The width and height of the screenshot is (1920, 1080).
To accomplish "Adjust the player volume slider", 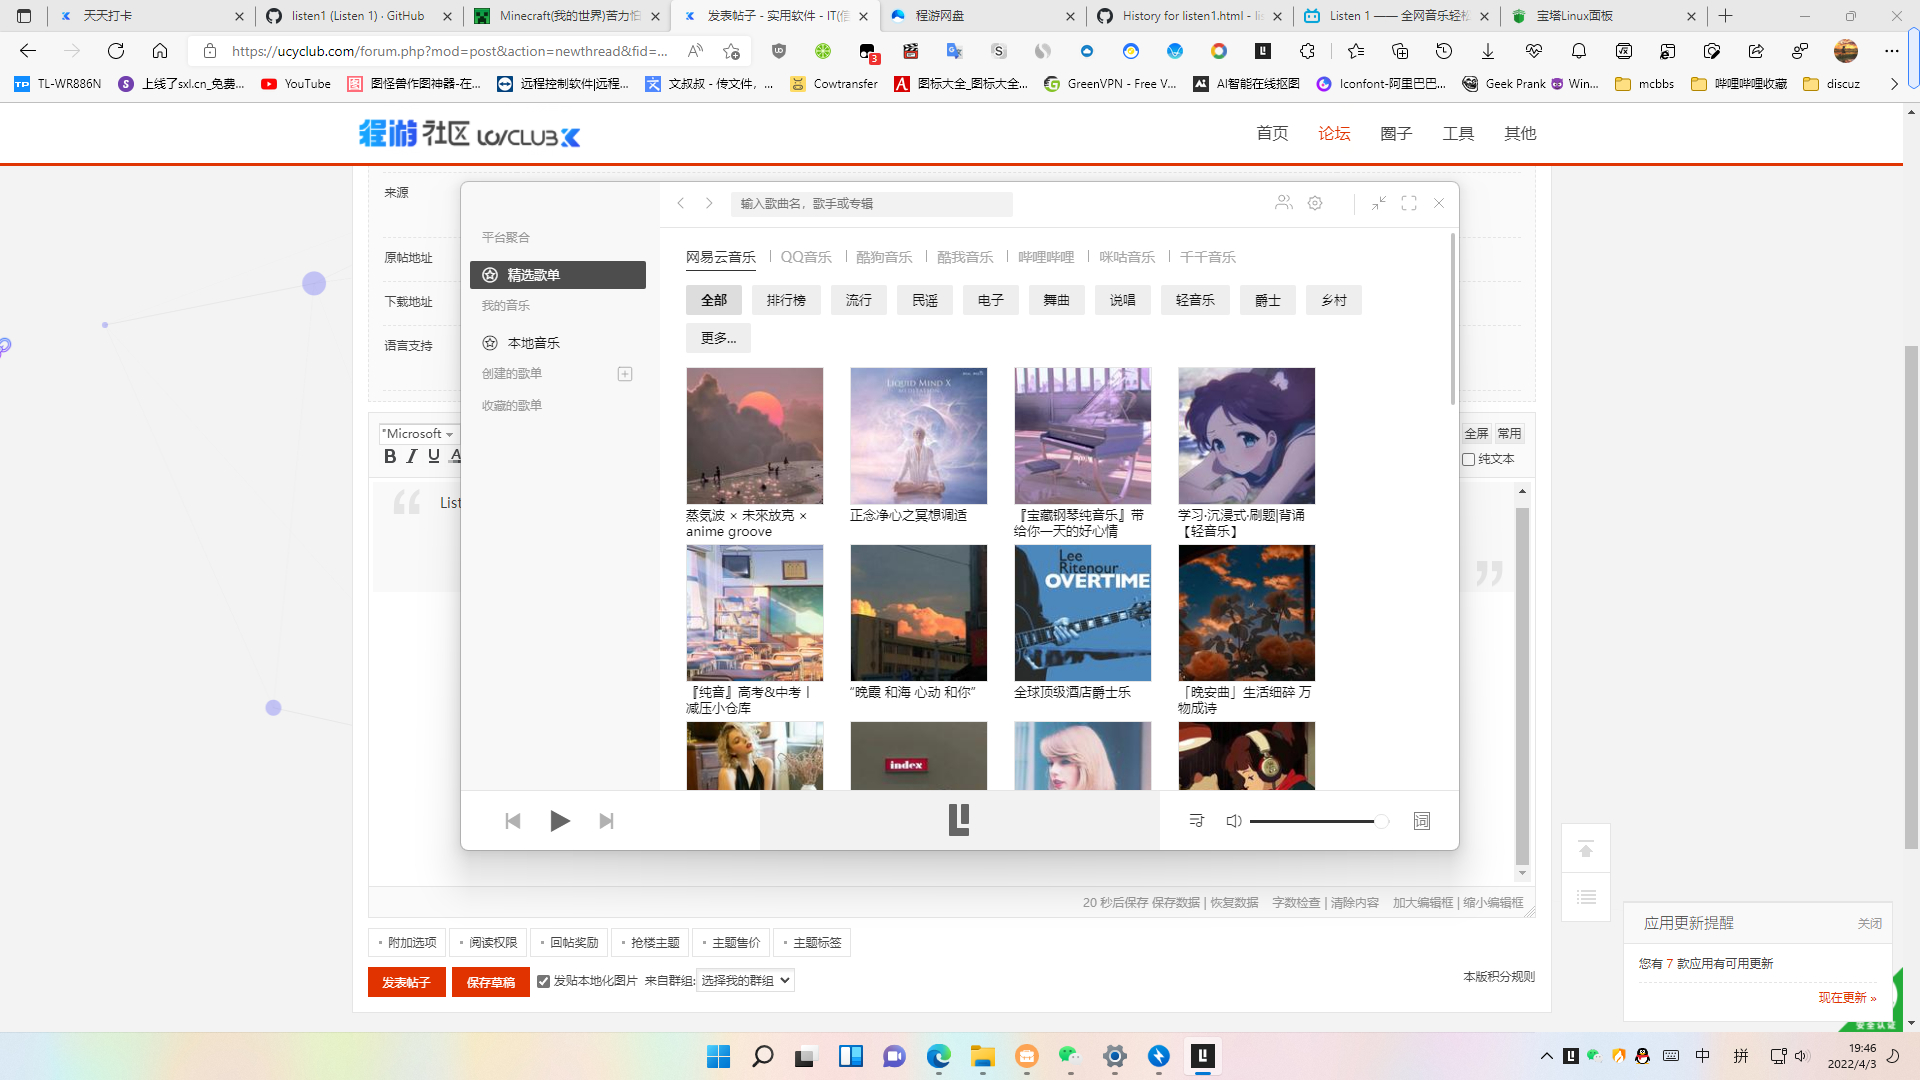I will click(x=1319, y=821).
